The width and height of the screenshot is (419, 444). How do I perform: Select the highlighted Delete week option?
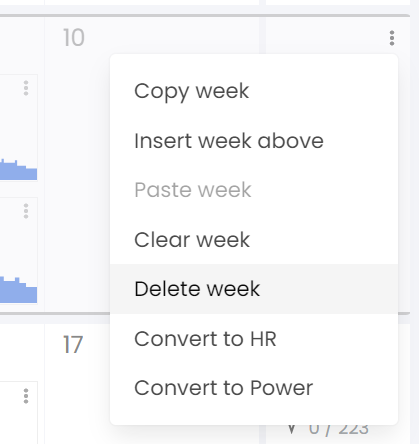[x=254, y=289]
